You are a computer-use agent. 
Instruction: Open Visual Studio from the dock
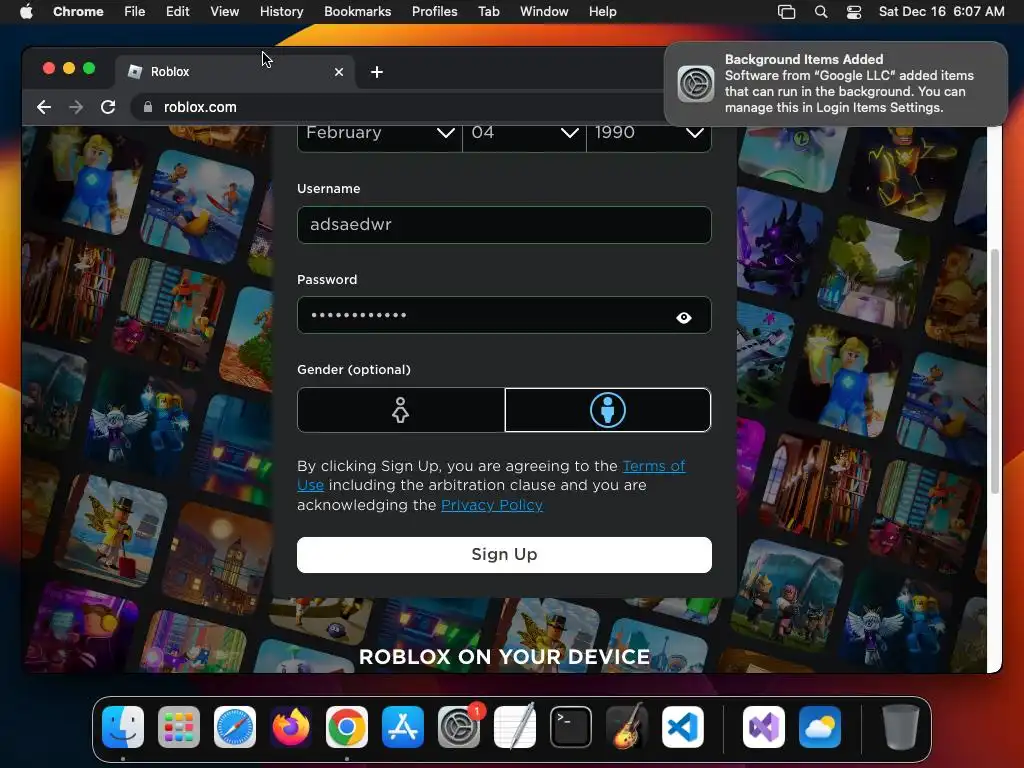coord(764,727)
